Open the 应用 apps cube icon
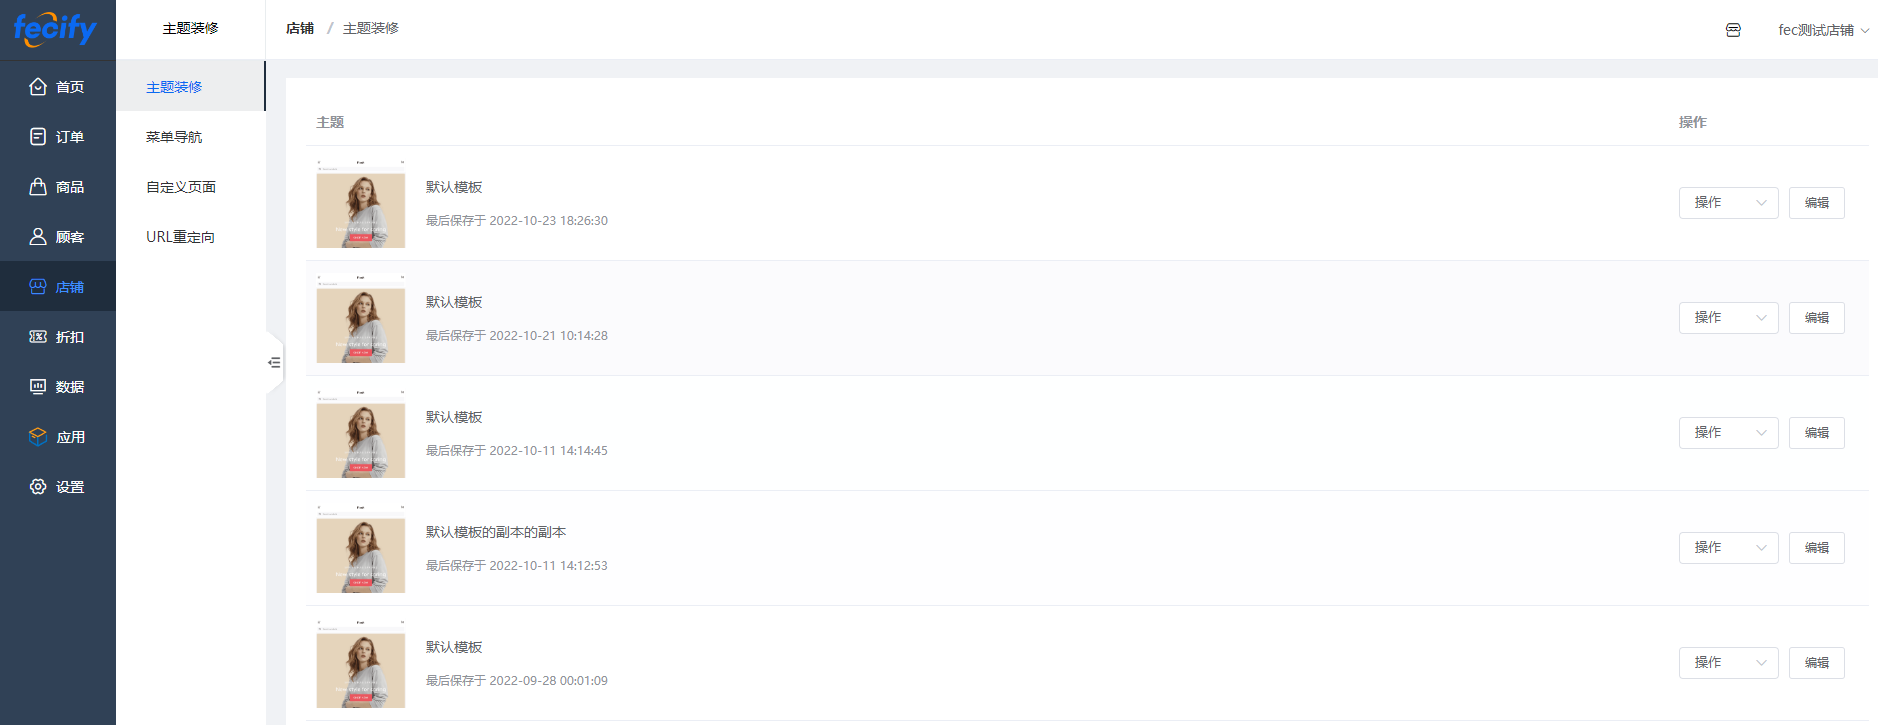1878x725 pixels. (x=38, y=437)
